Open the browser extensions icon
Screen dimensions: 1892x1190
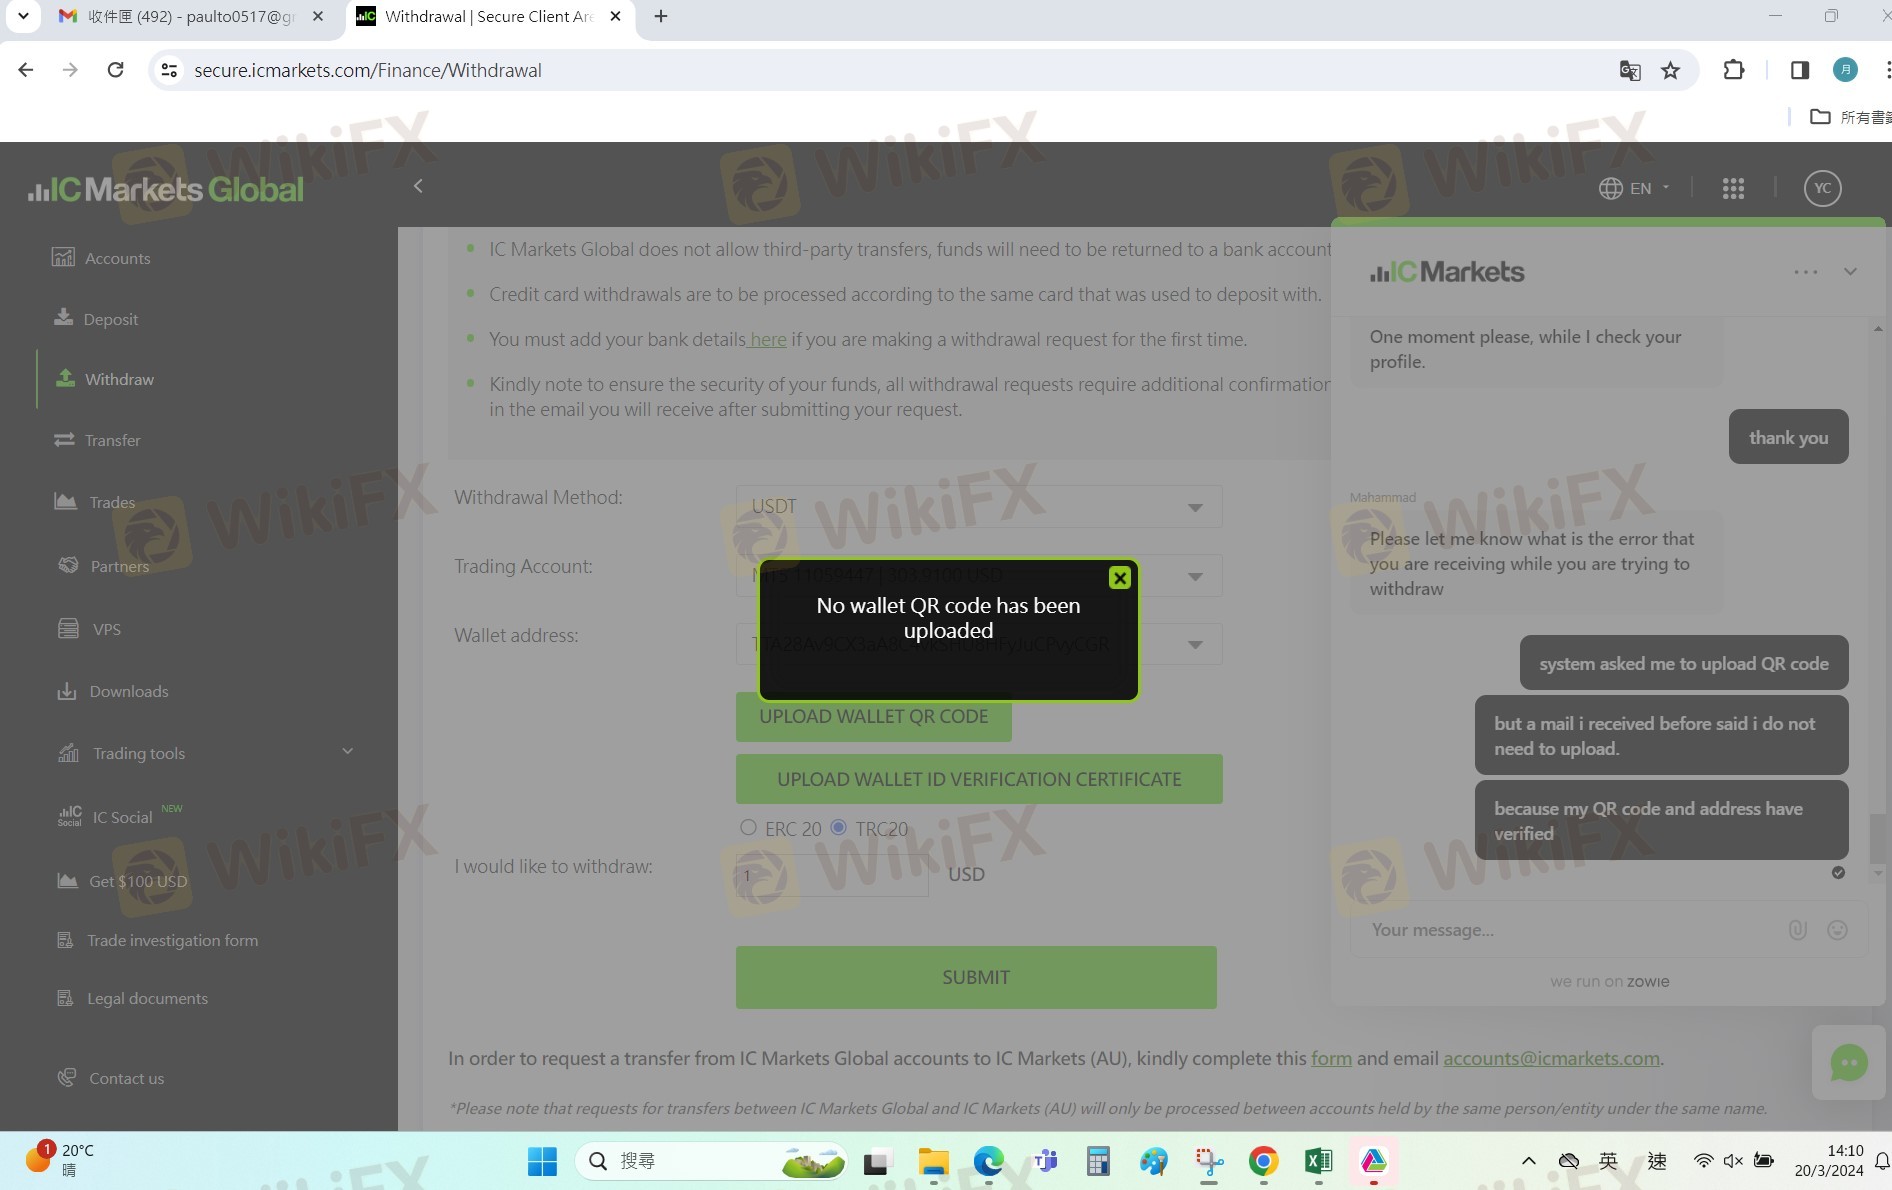click(x=1734, y=70)
